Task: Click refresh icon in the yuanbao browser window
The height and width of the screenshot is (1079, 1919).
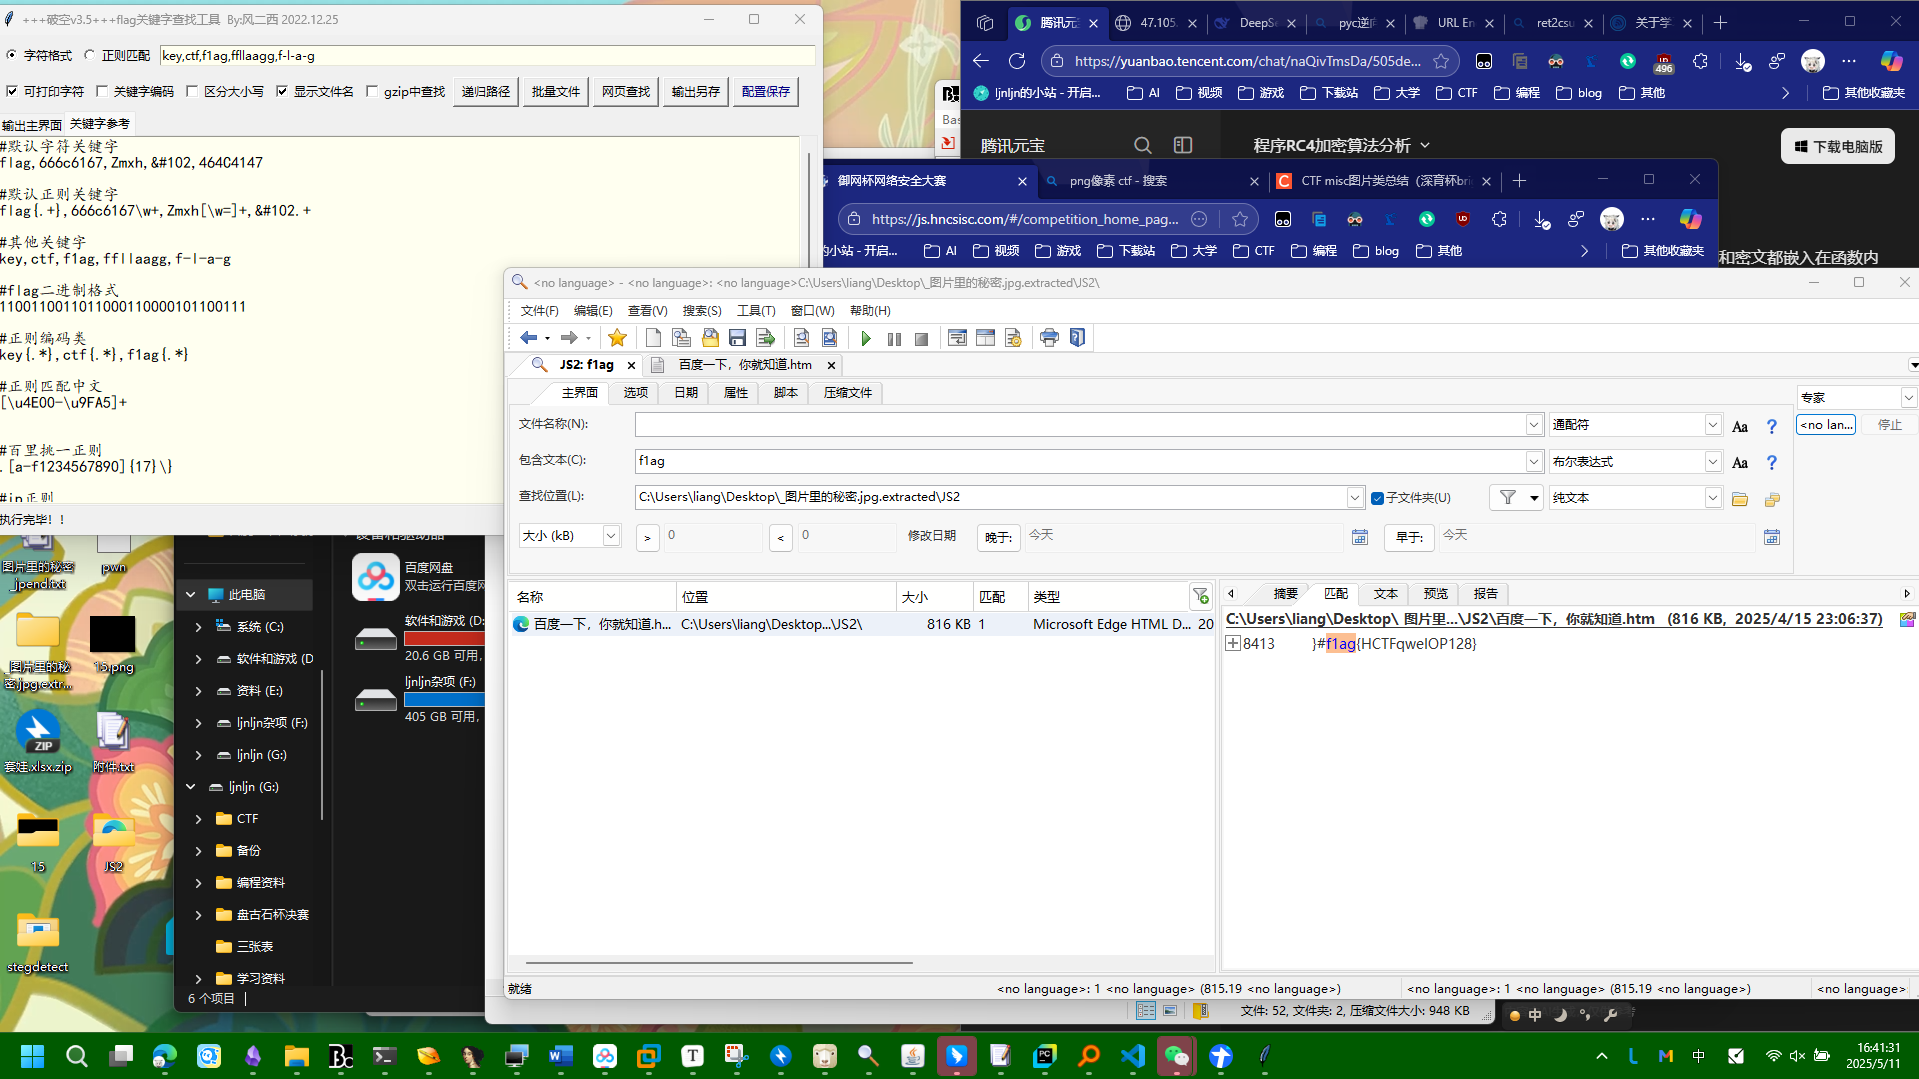Action: (x=1017, y=61)
